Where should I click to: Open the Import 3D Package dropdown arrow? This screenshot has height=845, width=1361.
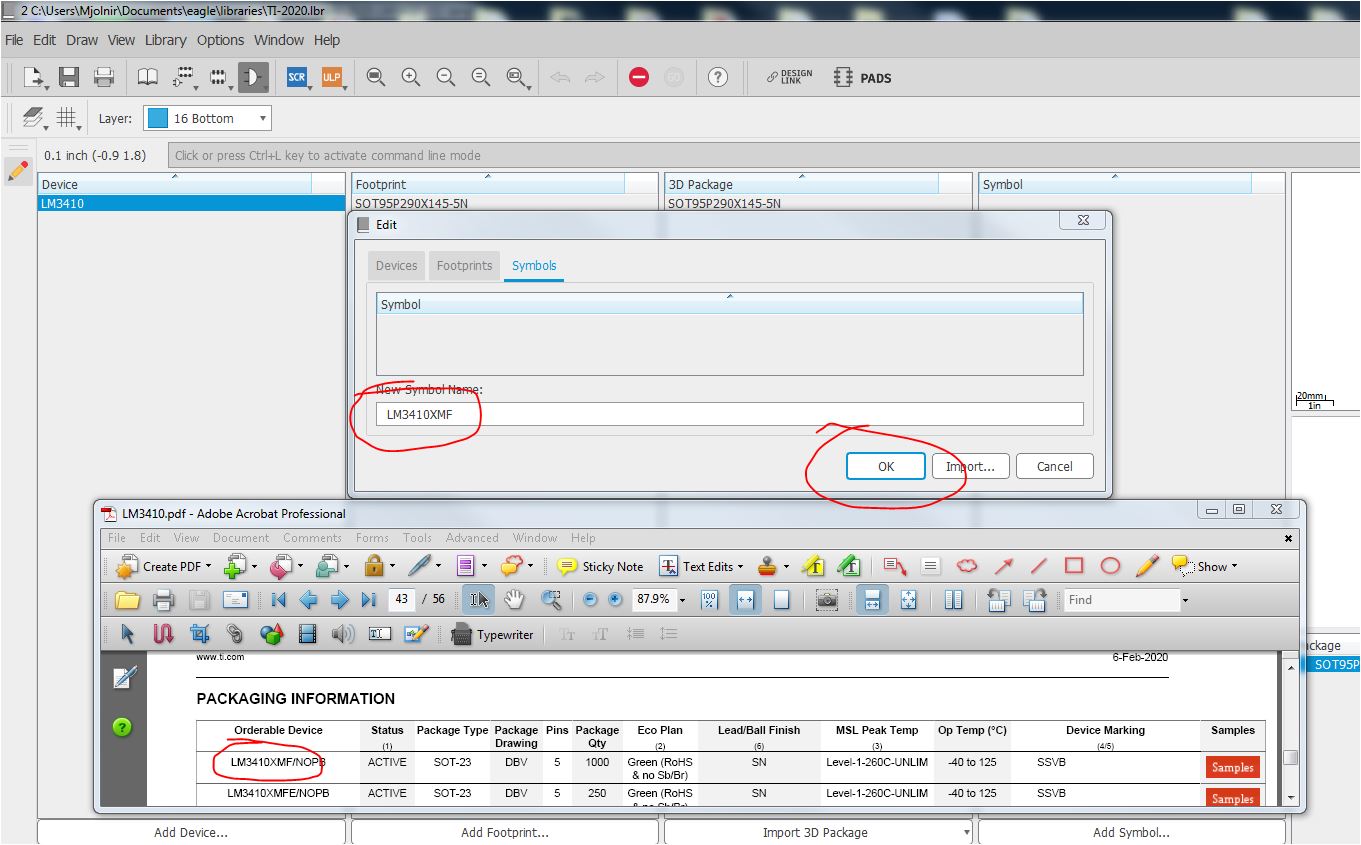tap(966, 832)
